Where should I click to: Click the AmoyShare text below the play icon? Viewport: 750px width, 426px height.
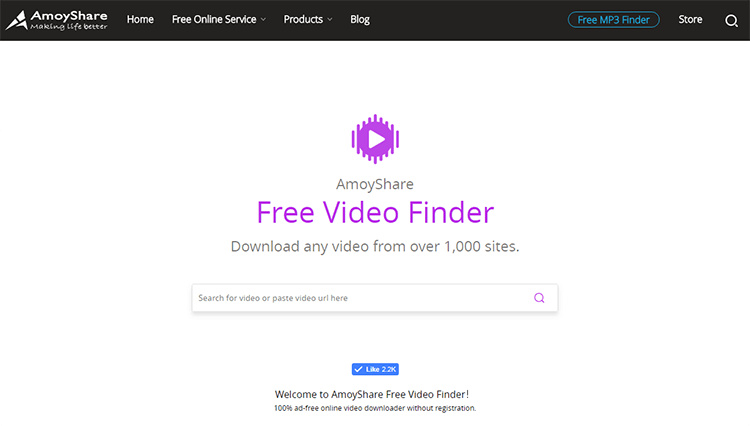coord(375,184)
